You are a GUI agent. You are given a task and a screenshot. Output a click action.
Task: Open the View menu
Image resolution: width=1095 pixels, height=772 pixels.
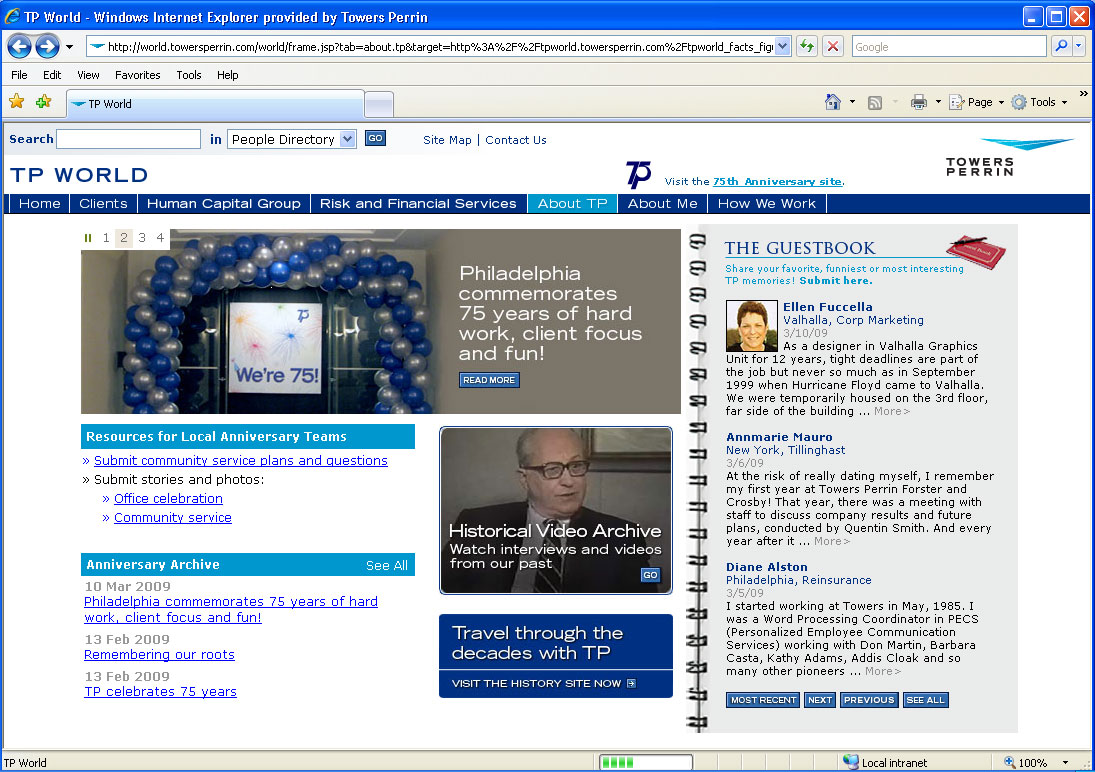tap(88, 75)
